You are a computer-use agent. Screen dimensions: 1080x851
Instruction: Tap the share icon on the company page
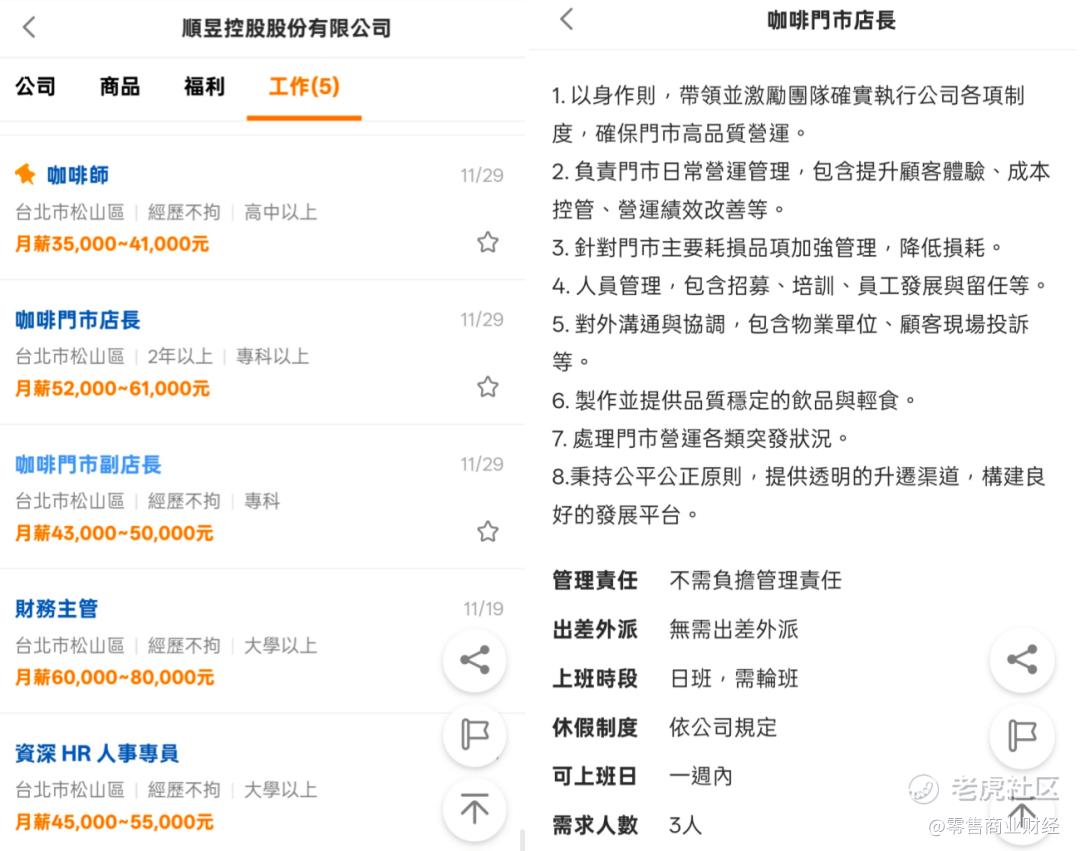coord(475,660)
